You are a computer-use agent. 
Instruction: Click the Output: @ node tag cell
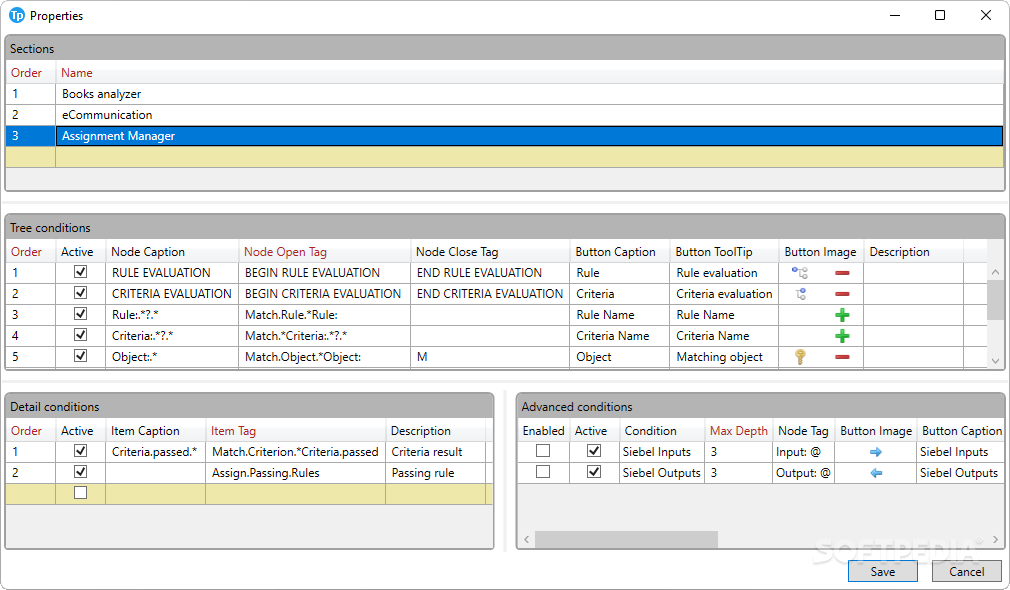click(x=803, y=473)
